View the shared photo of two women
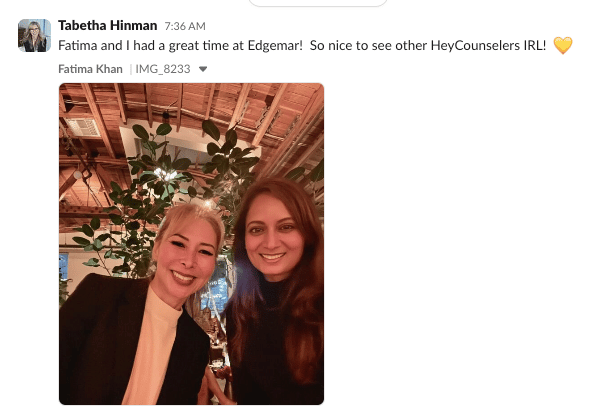Screen dimensions: 612x413 coord(191,244)
